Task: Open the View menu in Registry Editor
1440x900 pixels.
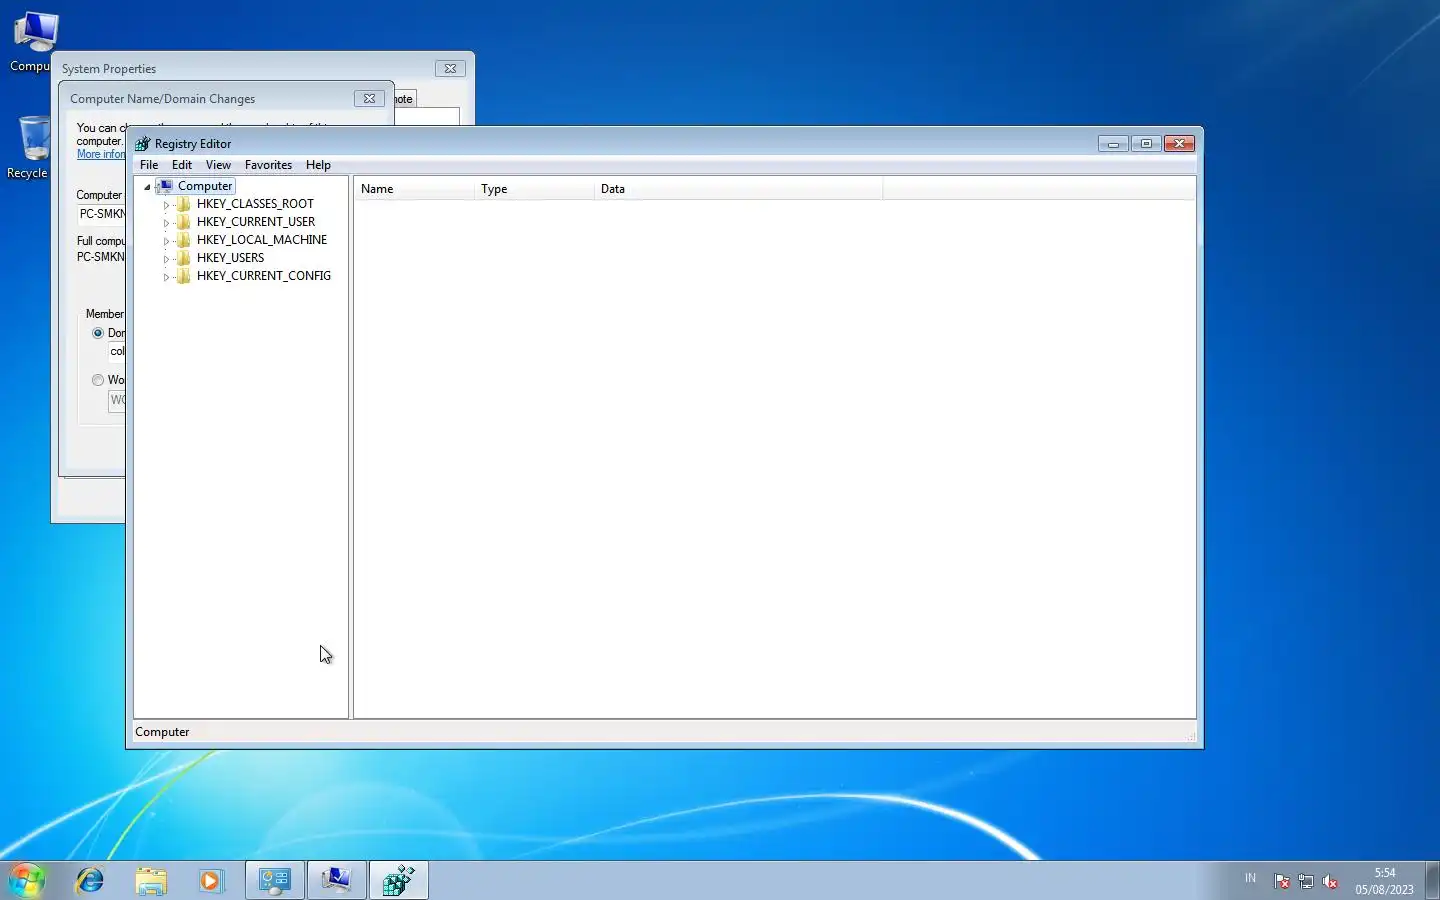Action: point(218,165)
